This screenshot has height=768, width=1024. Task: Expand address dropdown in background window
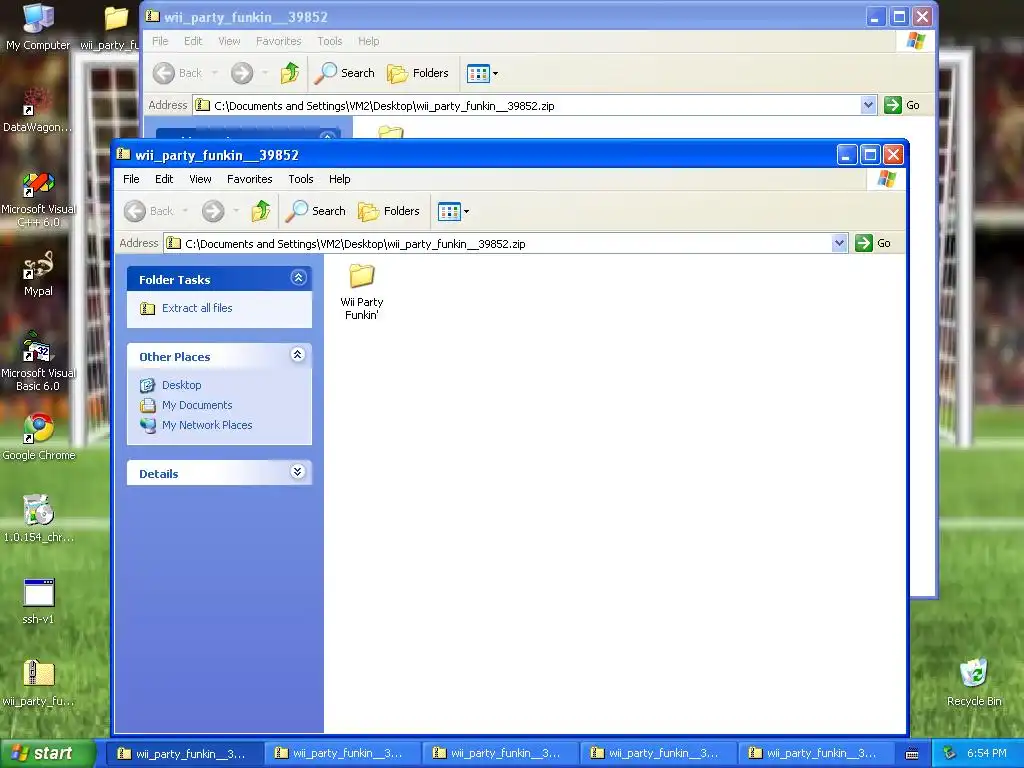(869, 105)
